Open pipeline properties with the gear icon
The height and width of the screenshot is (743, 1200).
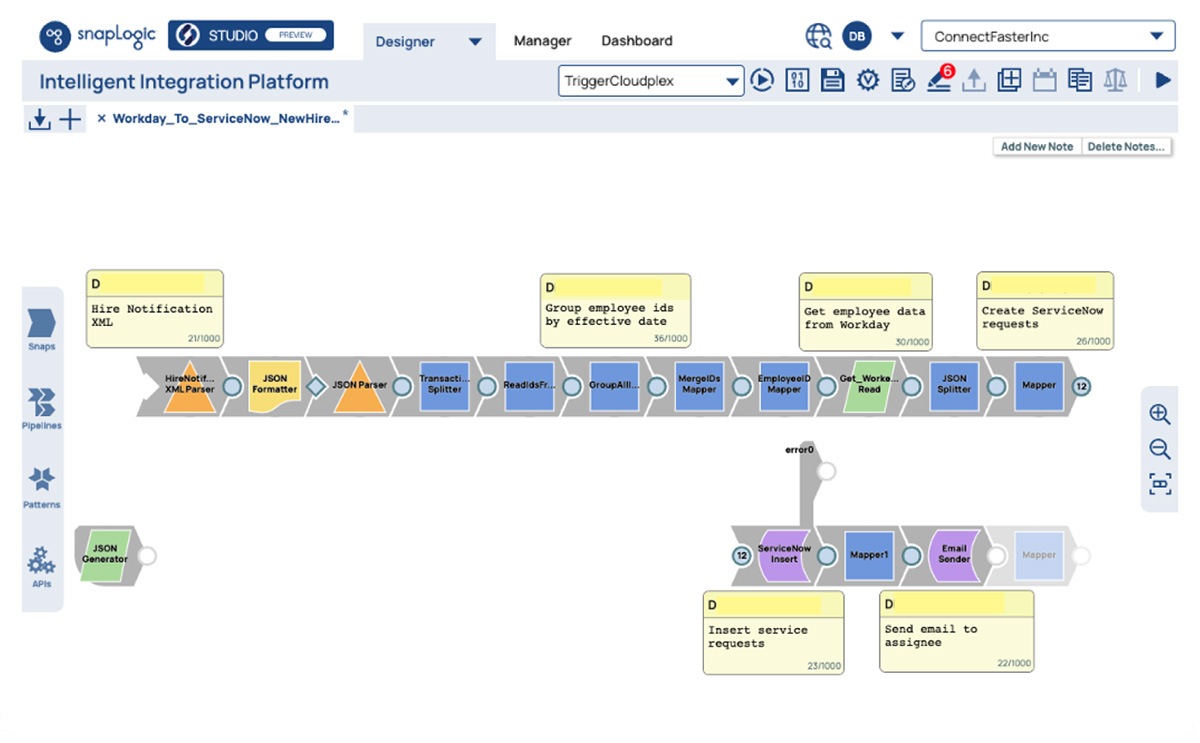[x=867, y=80]
